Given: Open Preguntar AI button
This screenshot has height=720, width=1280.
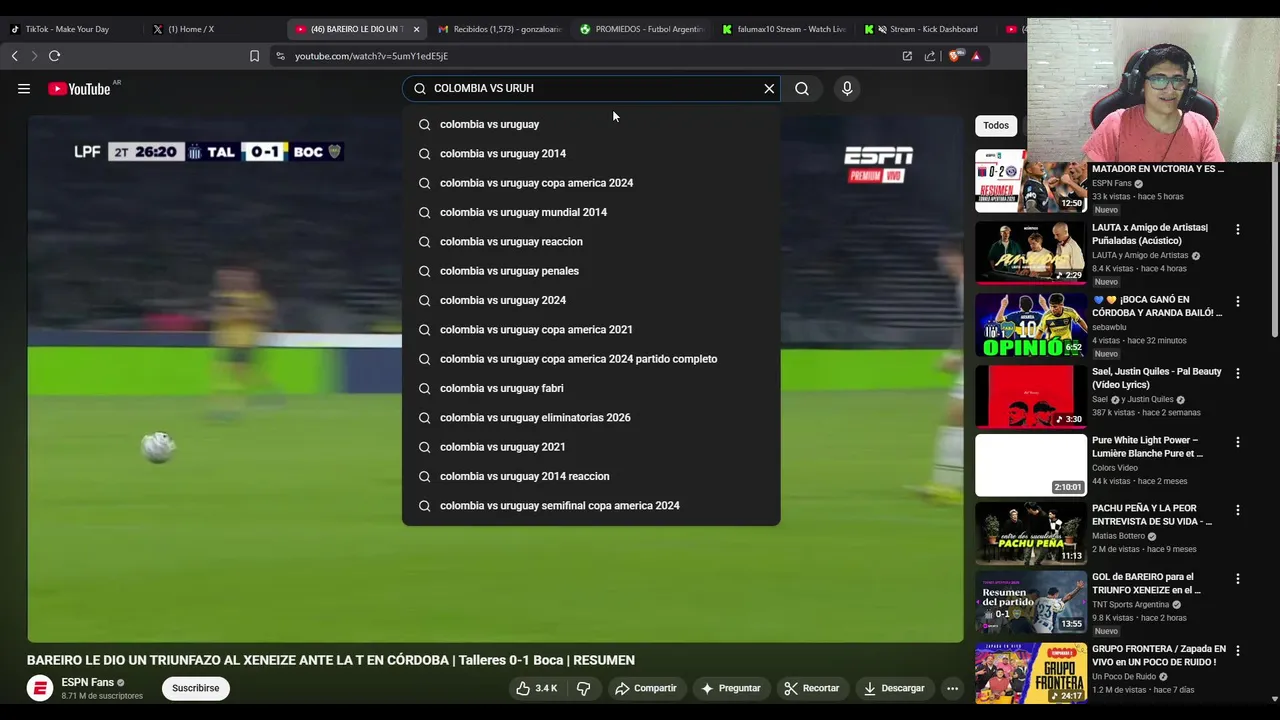Looking at the screenshot, I should (731, 688).
